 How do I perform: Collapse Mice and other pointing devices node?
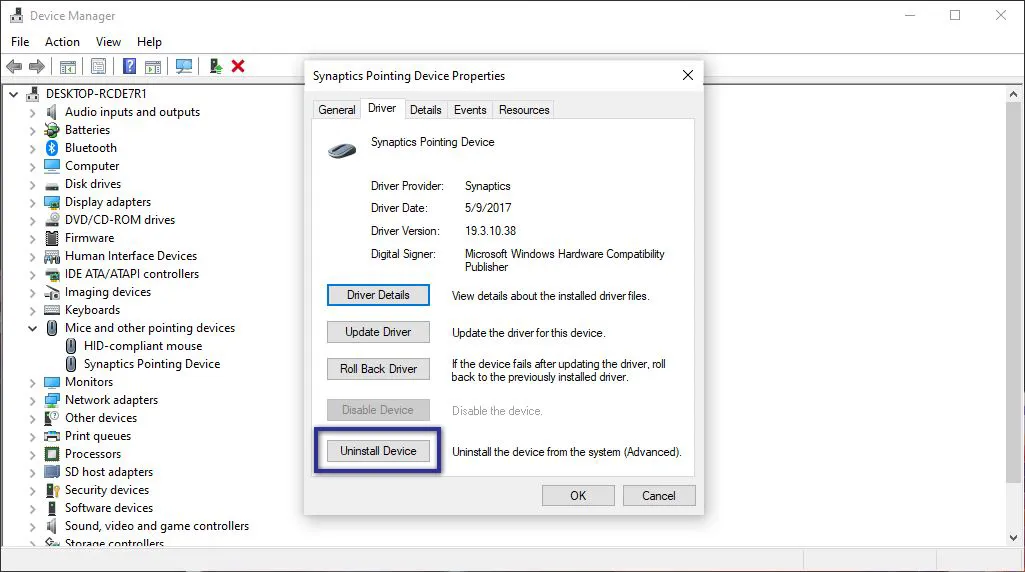(x=32, y=328)
